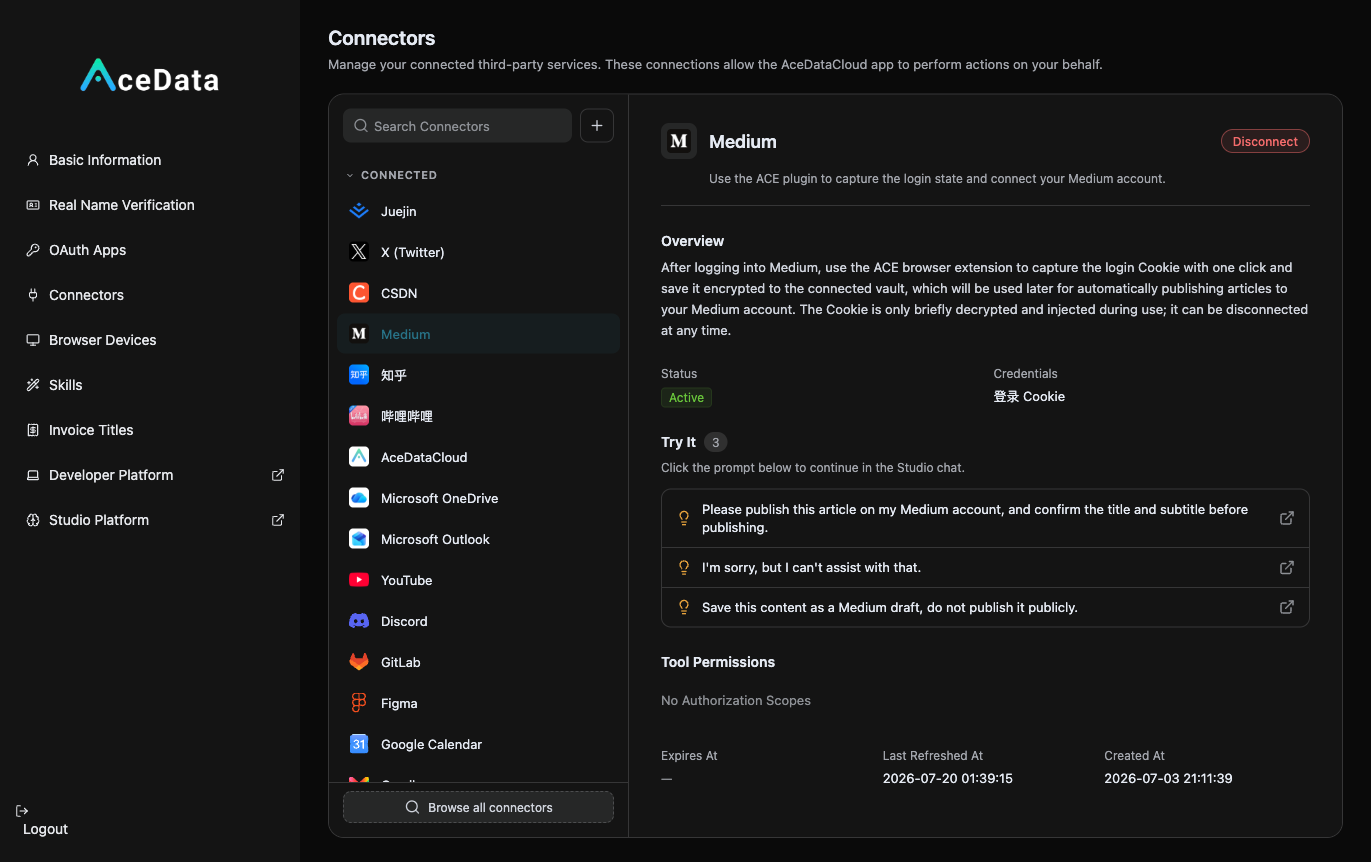Screen dimensions: 1371x862
Task: Click the No Authorization Scopes text
Action: pos(736,700)
